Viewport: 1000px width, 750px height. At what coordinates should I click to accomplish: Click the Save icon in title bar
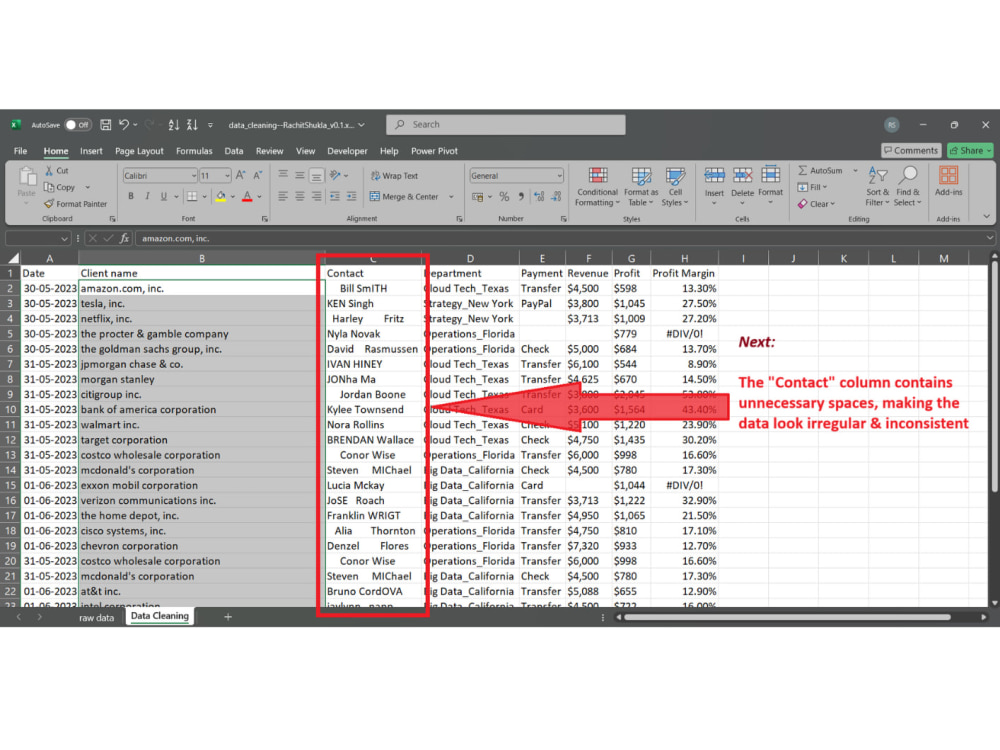click(x=106, y=125)
